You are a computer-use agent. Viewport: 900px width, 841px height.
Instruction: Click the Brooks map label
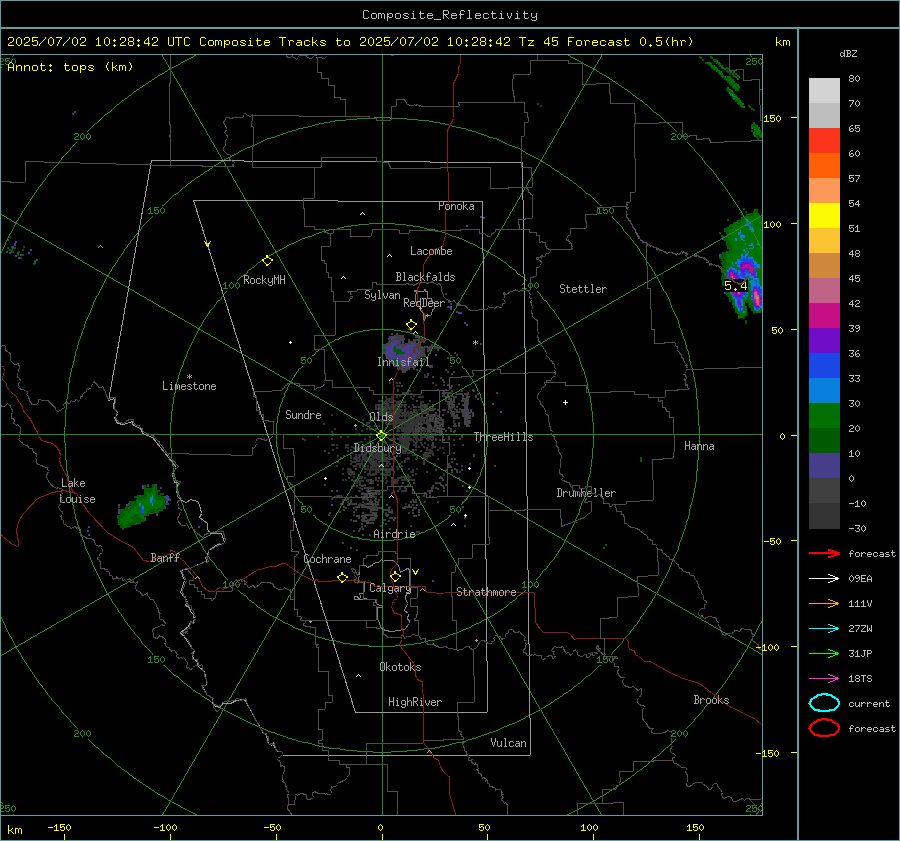point(711,700)
